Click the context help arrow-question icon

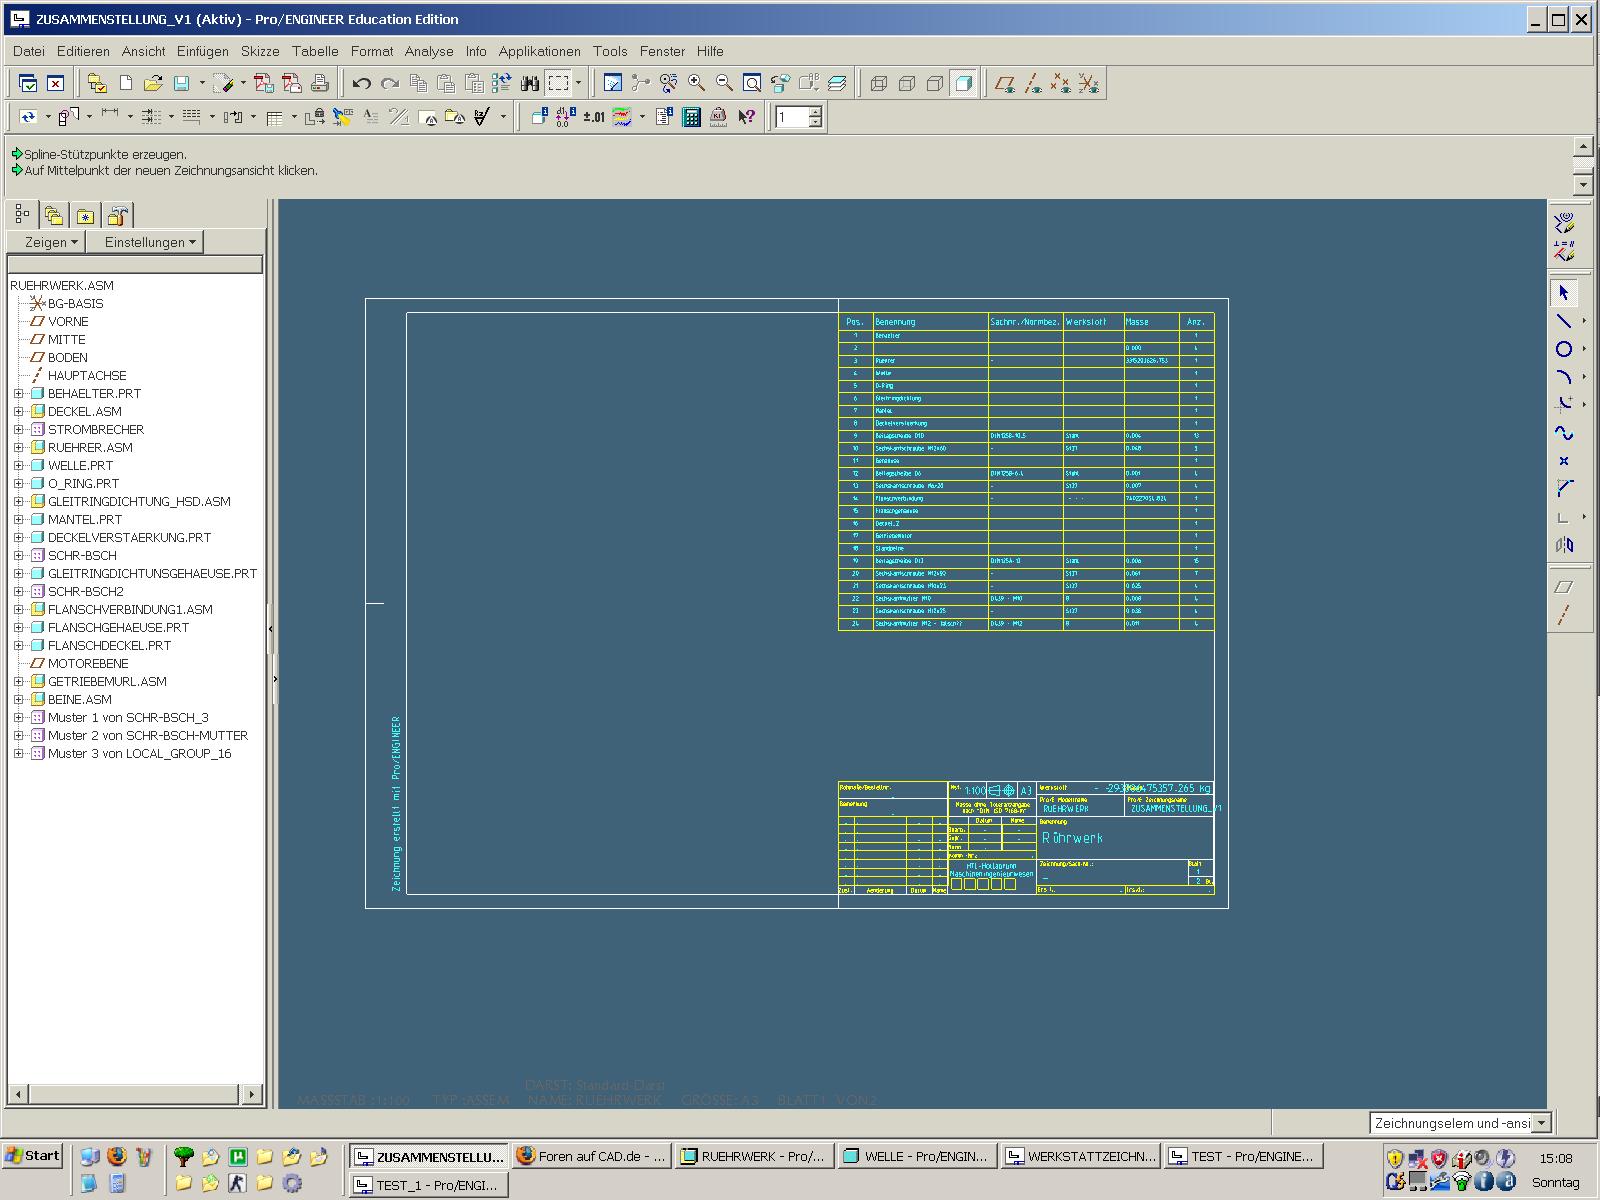click(746, 117)
